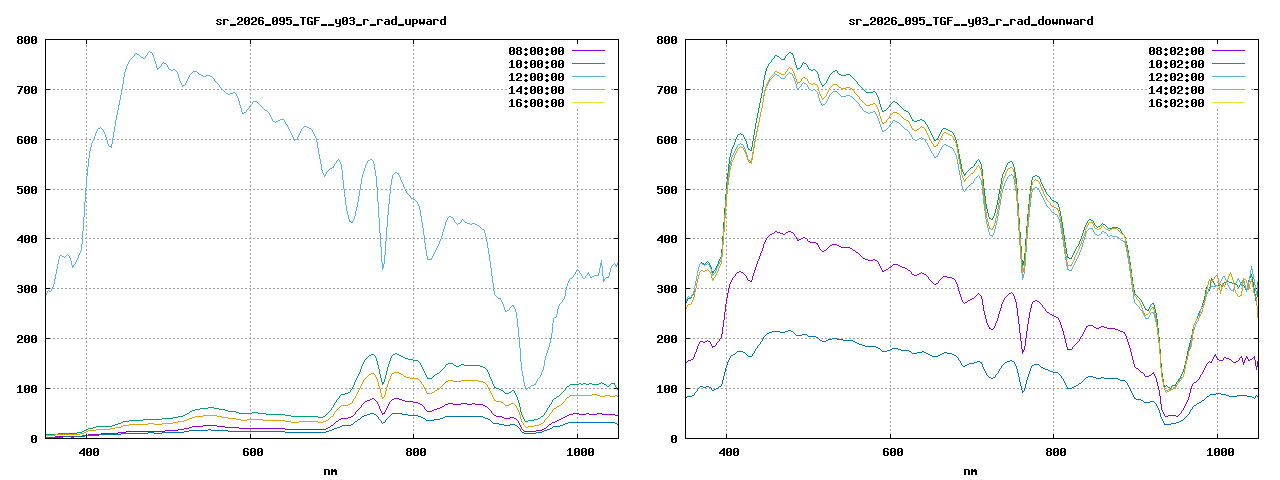Click the downward radiance chart title

coord(970,20)
